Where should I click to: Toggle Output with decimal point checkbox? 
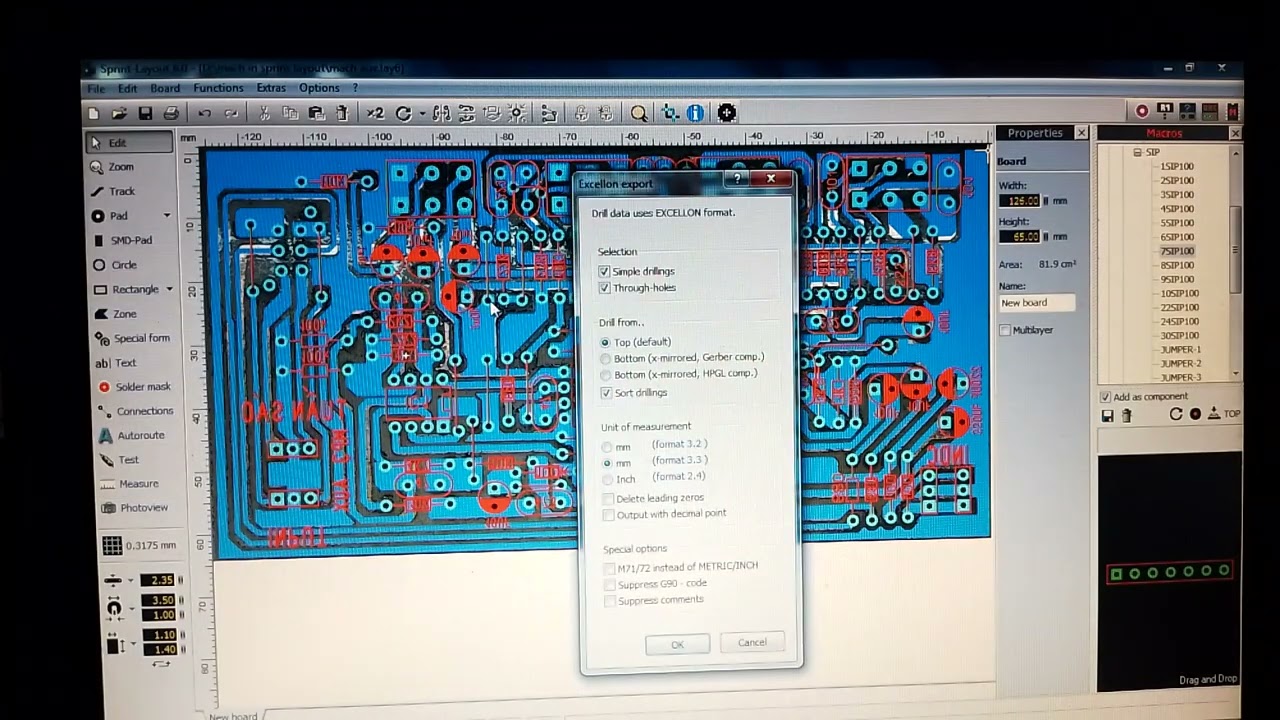pos(608,515)
